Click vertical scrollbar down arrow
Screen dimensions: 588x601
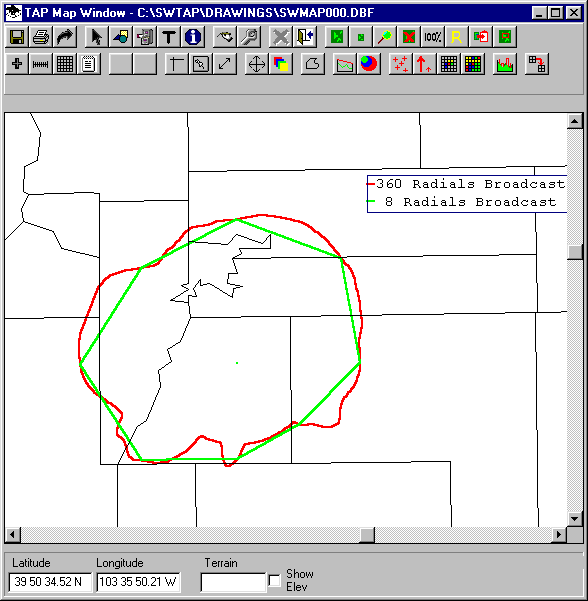(575, 519)
